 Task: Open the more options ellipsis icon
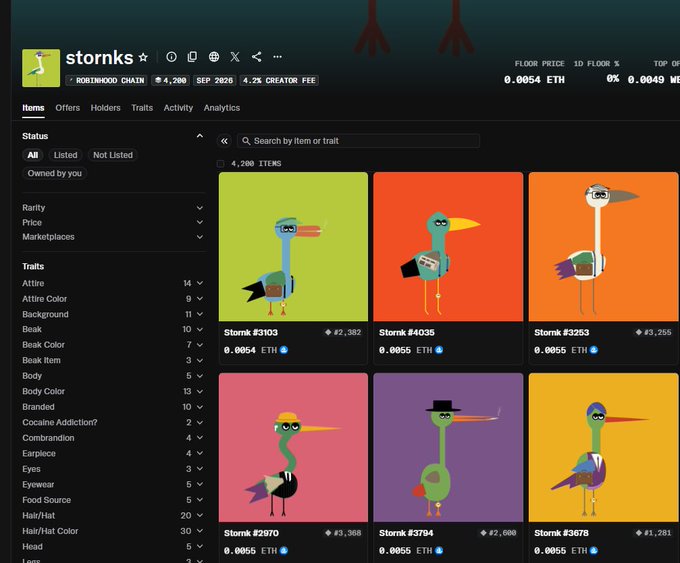coord(278,57)
